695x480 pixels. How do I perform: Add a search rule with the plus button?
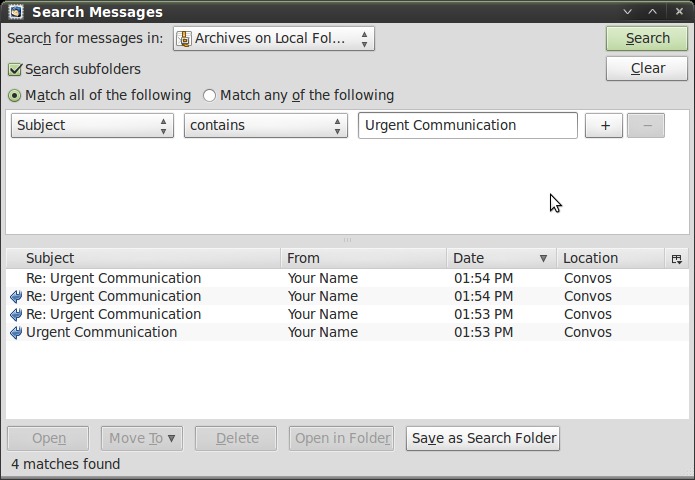[x=604, y=125]
